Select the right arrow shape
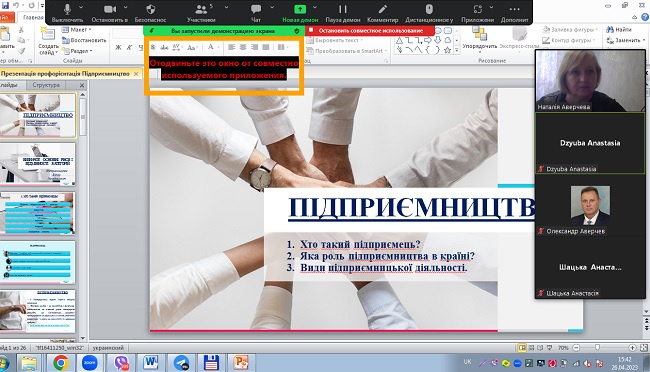Viewport: 650px width, 372px height. coord(428,40)
